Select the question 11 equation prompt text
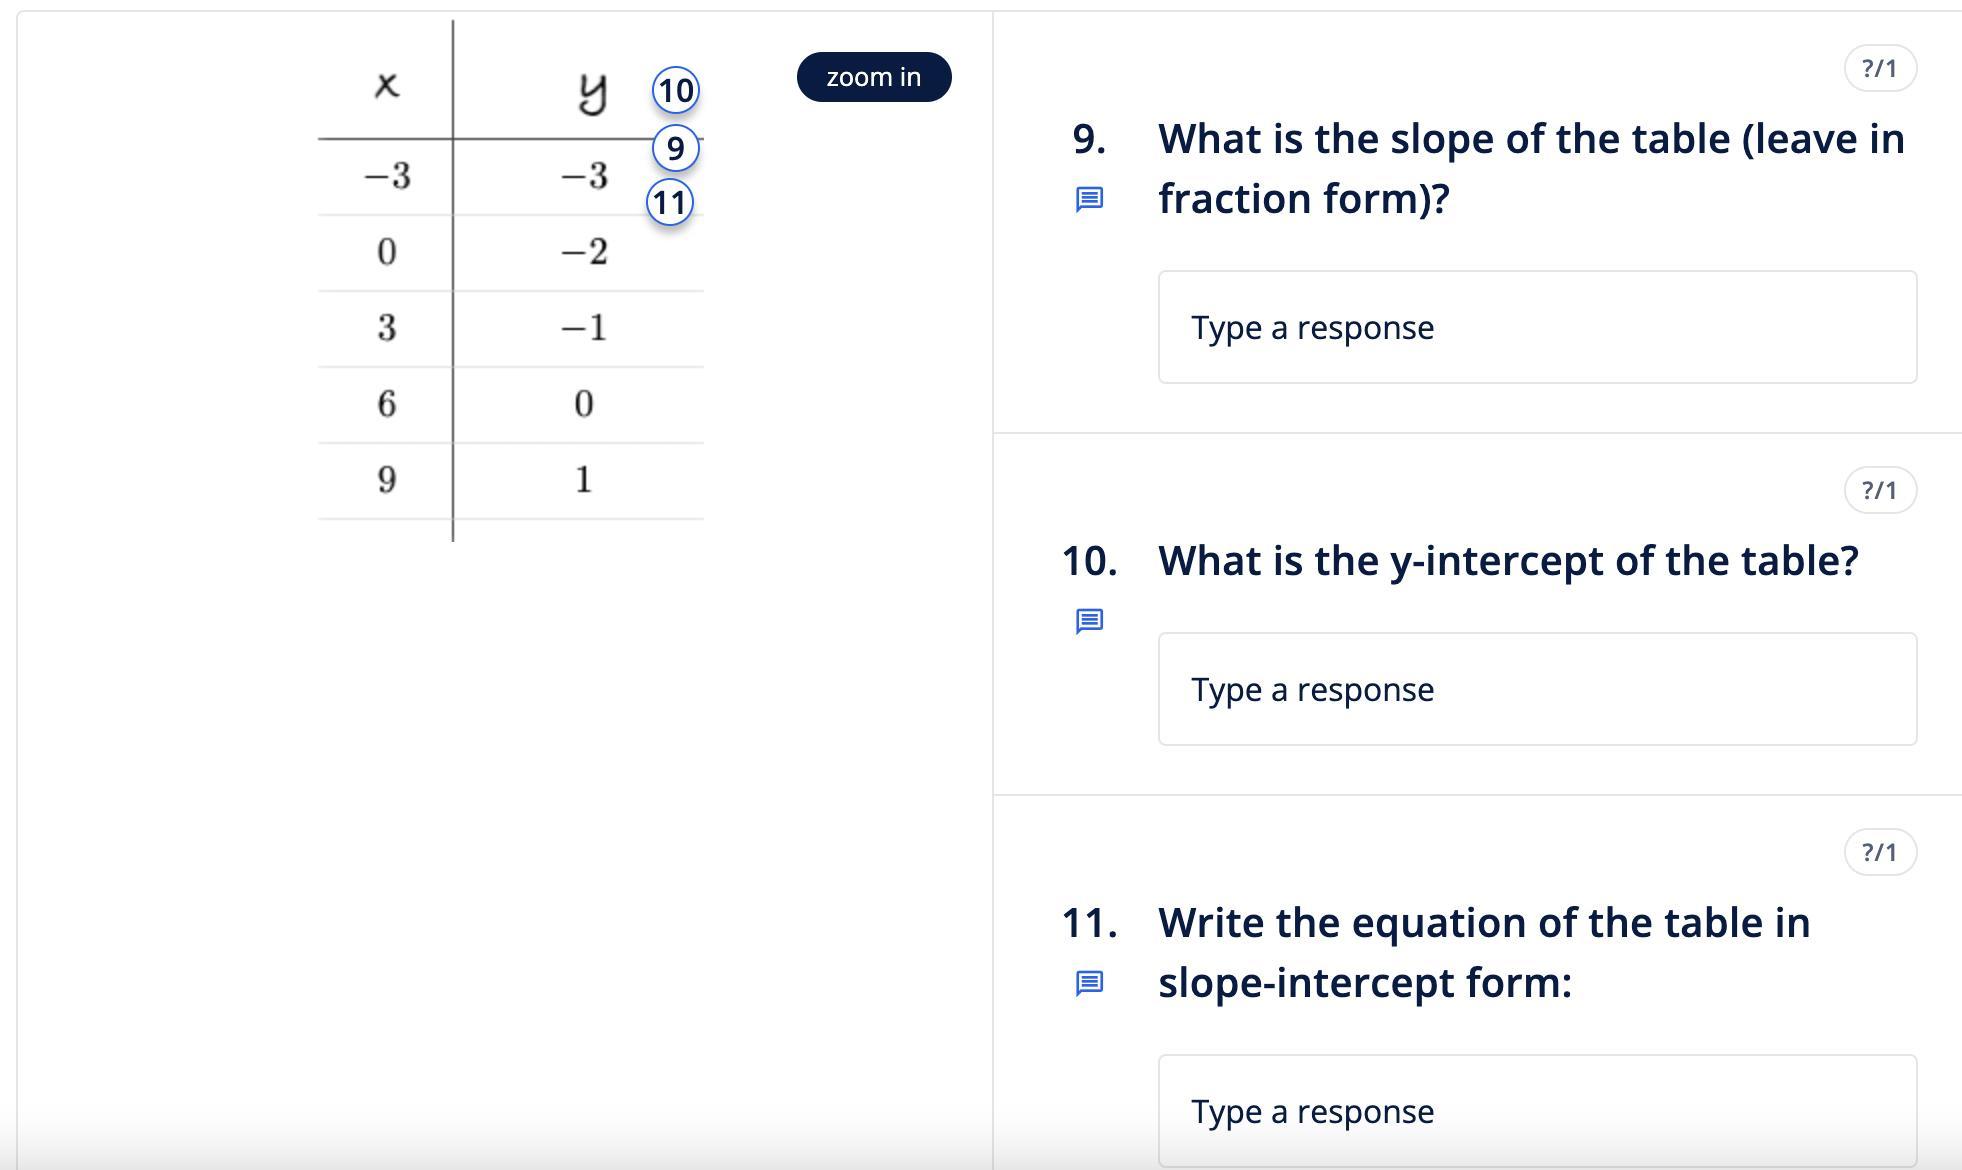Image resolution: width=1962 pixels, height=1170 pixels. (1483, 952)
